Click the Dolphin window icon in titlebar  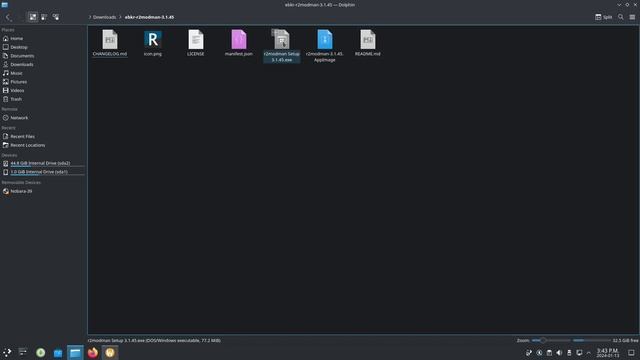4,4
